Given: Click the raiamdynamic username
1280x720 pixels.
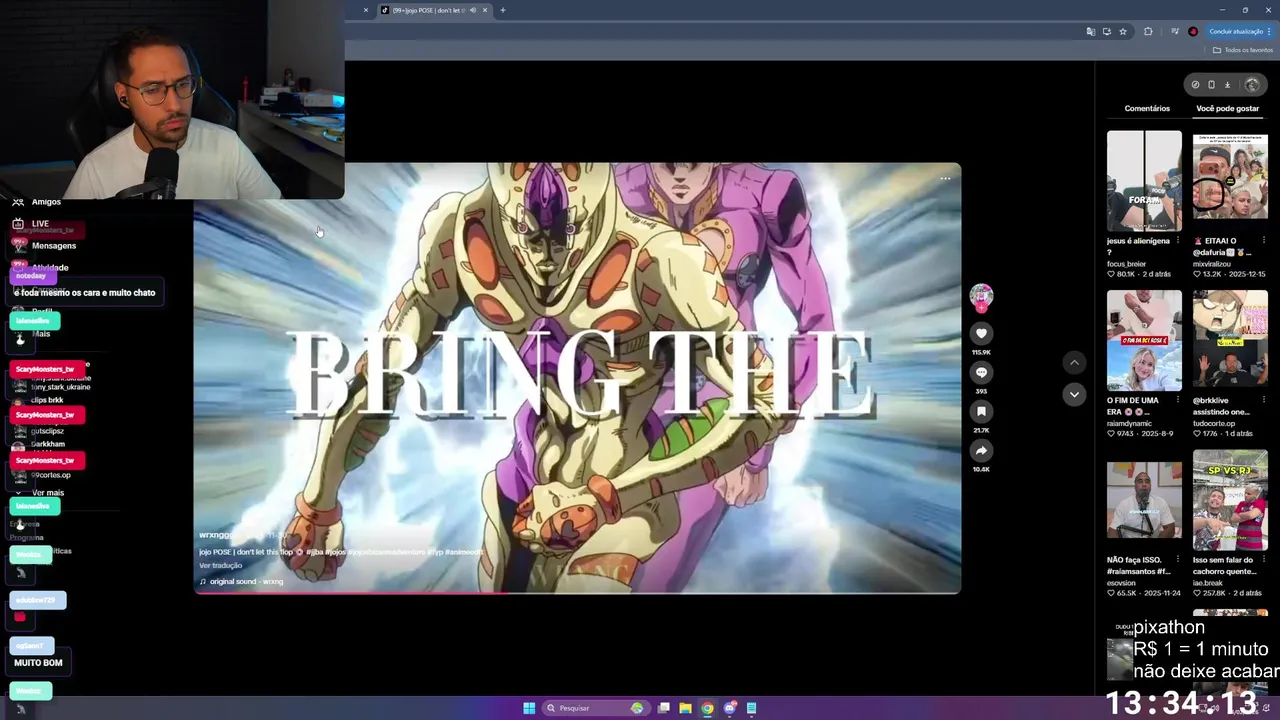Looking at the screenshot, I should pyautogui.click(x=1128, y=423).
